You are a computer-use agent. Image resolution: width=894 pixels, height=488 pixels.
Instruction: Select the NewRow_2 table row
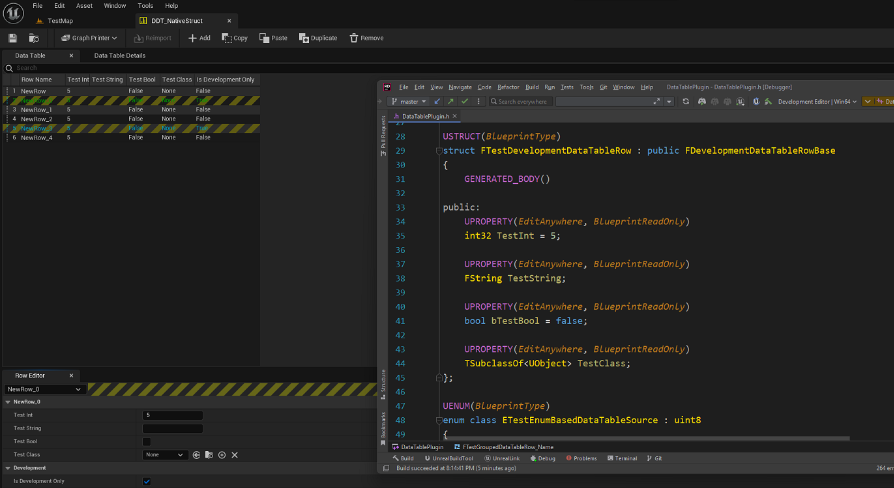131,119
